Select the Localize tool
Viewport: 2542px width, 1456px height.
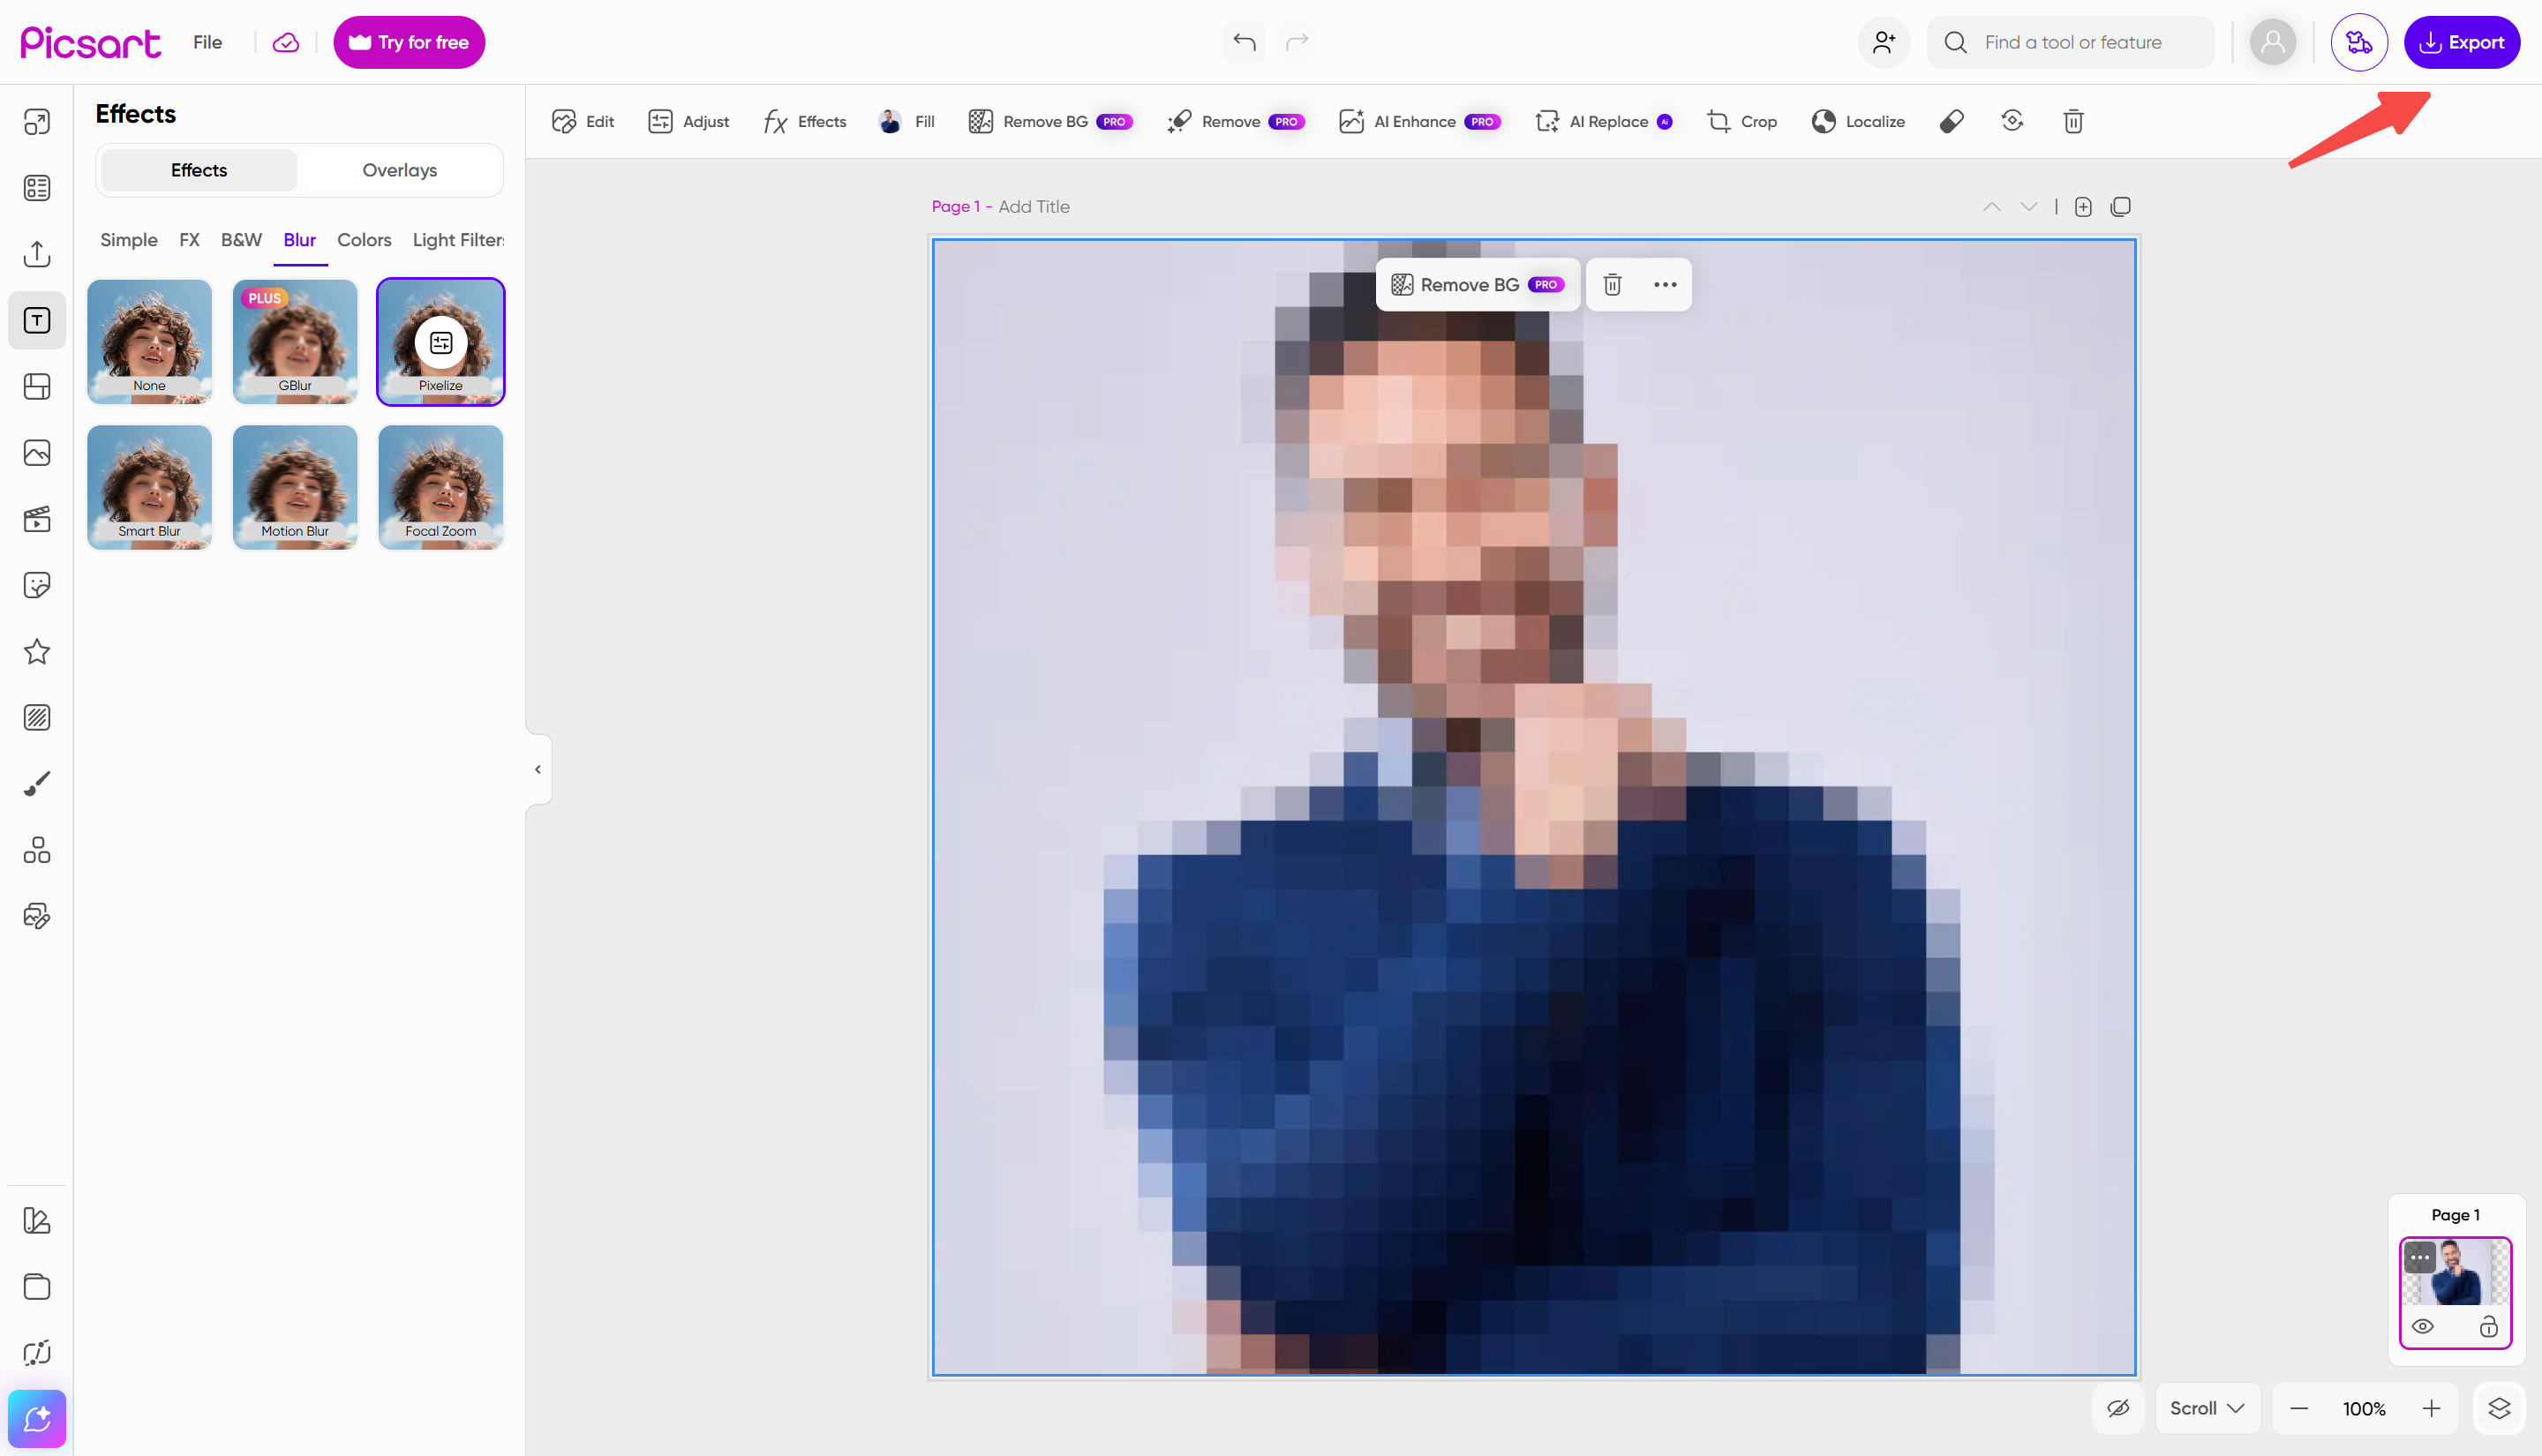coord(1857,121)
